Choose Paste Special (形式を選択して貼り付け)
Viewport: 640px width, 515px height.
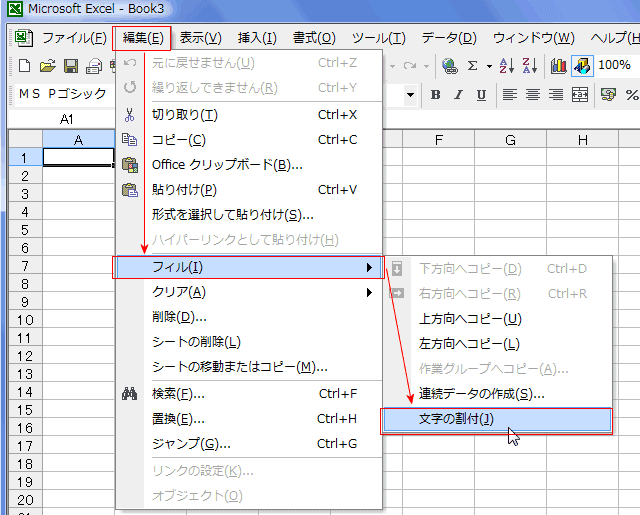tap(249, 215)
